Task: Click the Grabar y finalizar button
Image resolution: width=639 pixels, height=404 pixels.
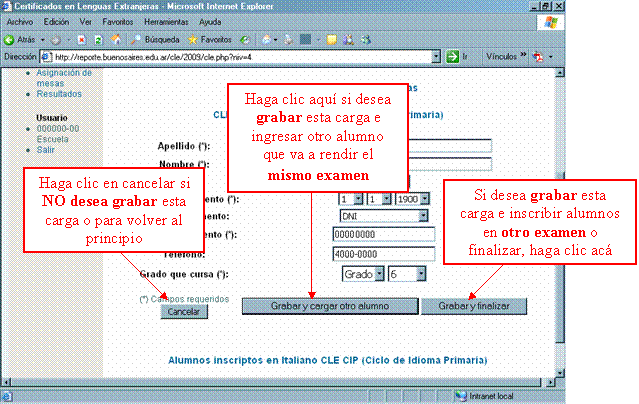Action: (x=473, y=305)
